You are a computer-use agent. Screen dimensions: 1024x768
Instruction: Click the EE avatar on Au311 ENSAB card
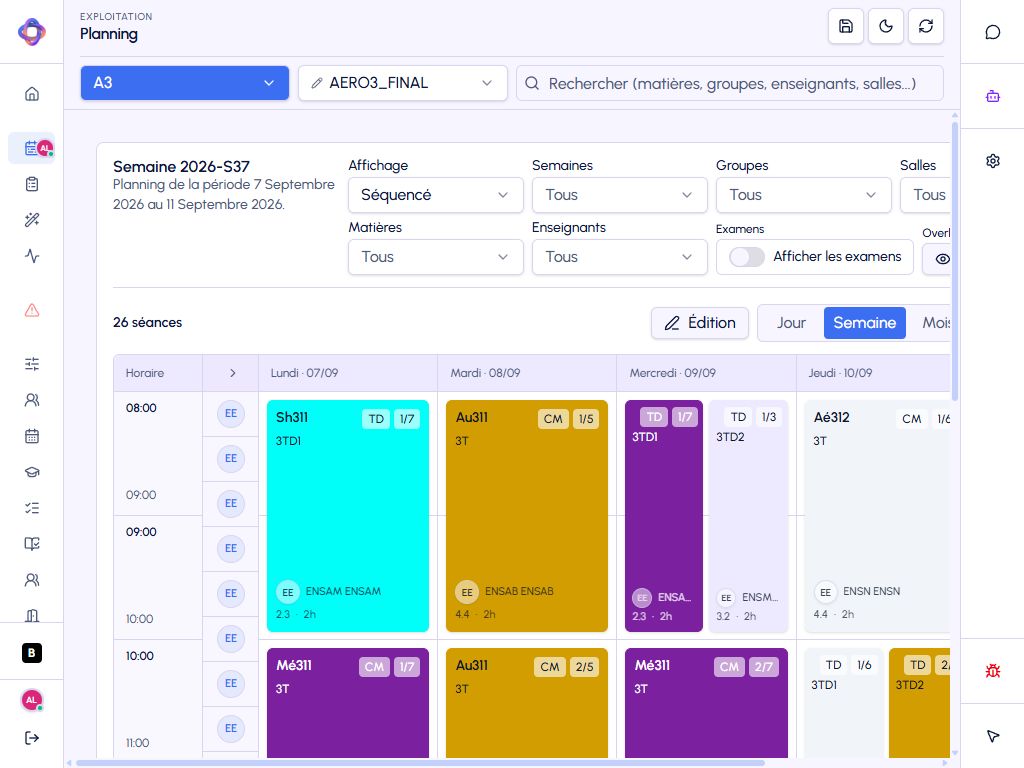click(466, 592)
